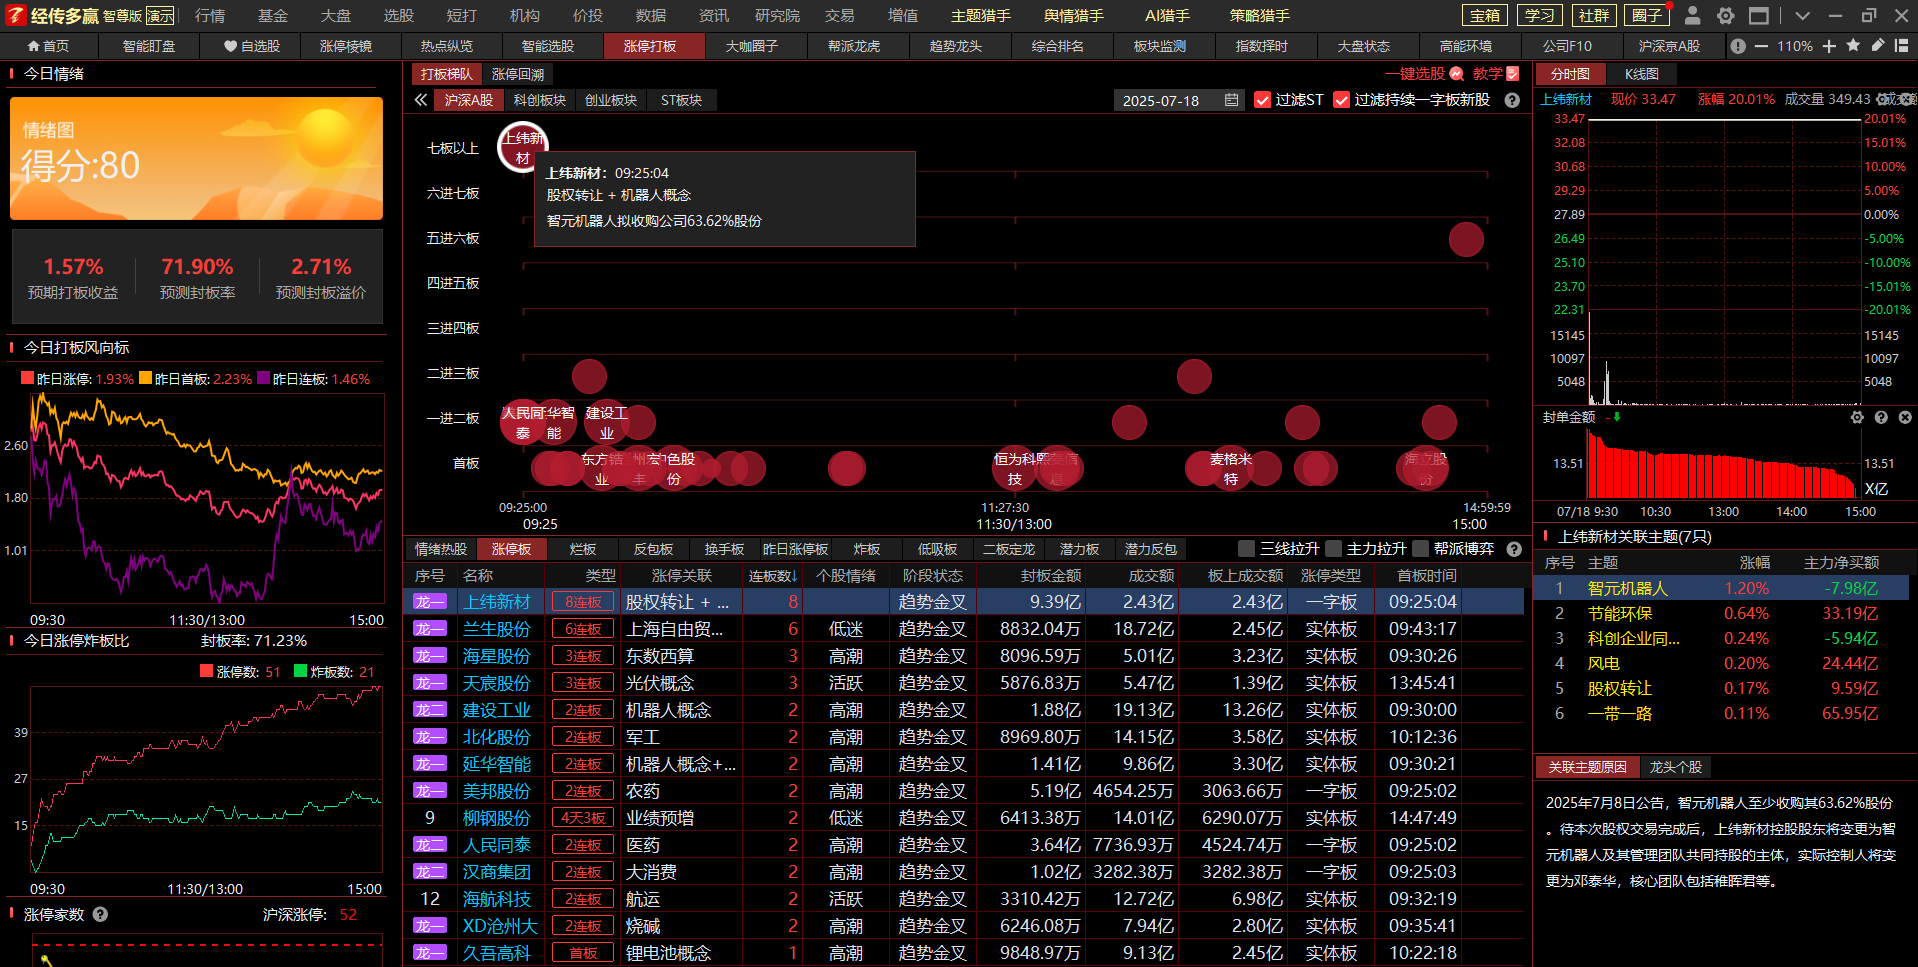This screenshot has height=967, width=1918.
Task: Click 麦格米特 bubble in 首板 row
Action: click(1231, 468)
